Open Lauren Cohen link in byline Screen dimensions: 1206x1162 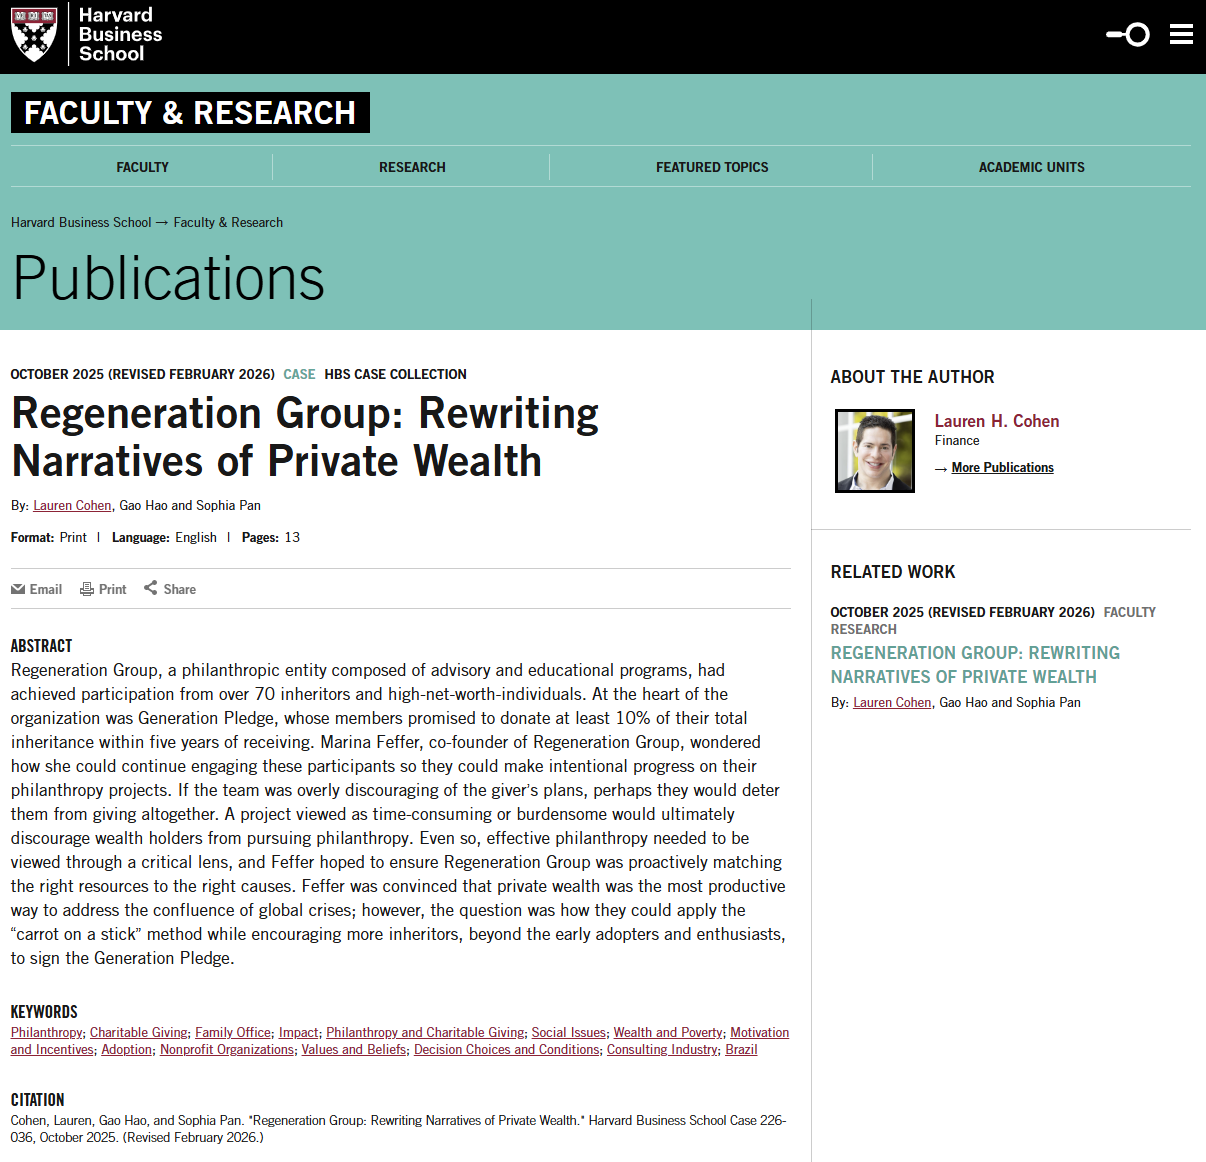pos(72,506)
